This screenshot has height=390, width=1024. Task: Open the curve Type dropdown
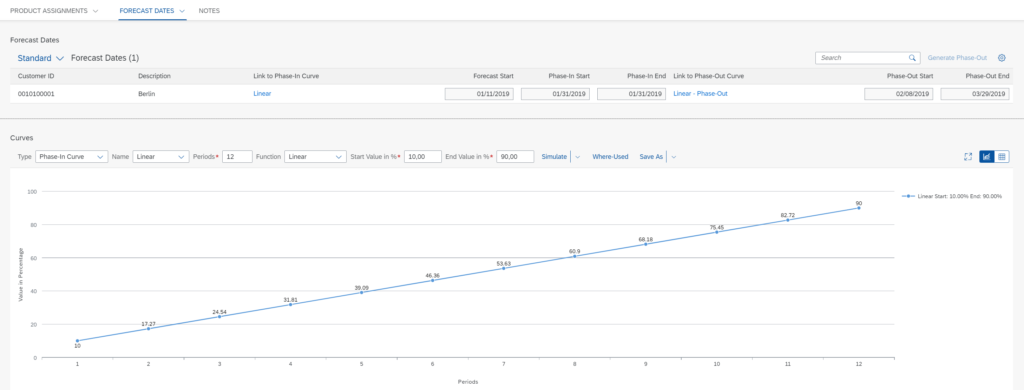(x=72, y=157)
